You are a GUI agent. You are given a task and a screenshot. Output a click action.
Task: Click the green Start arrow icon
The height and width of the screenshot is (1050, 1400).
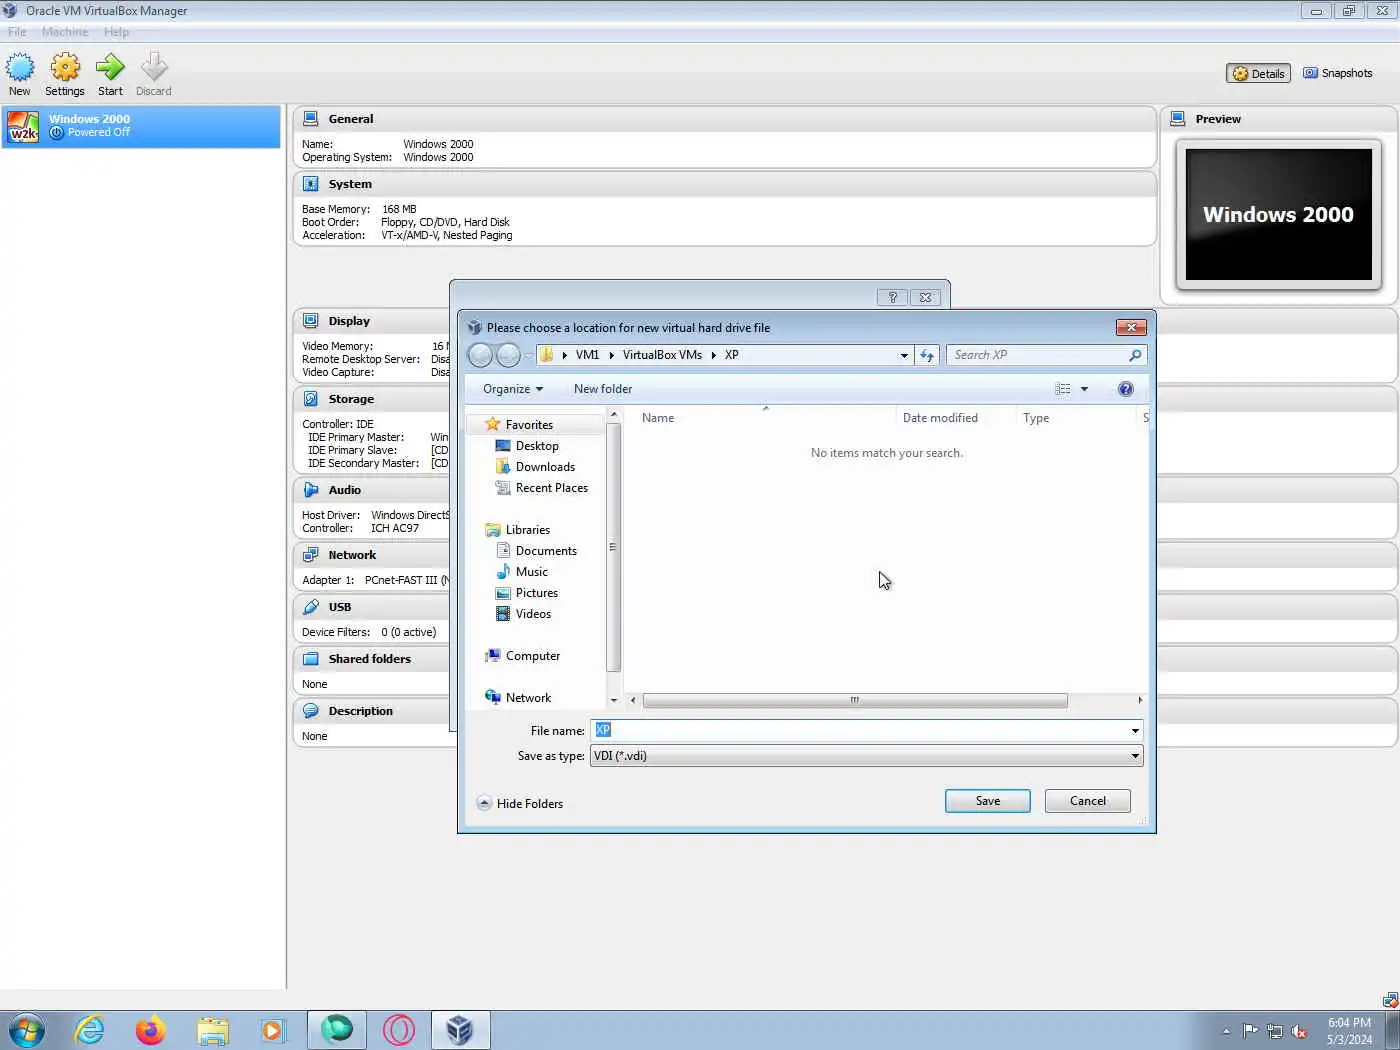tap(110, 68)
